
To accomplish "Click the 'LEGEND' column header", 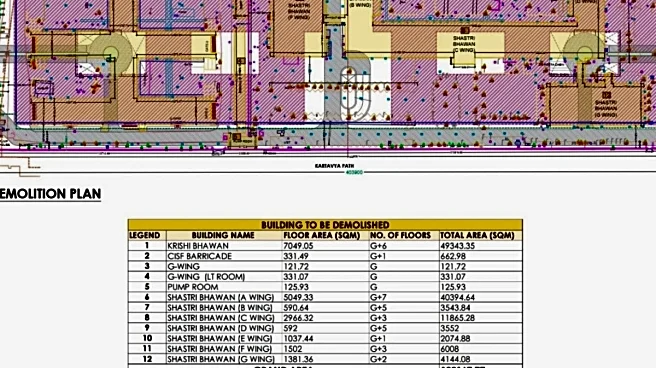I will [x=145, y=235].
